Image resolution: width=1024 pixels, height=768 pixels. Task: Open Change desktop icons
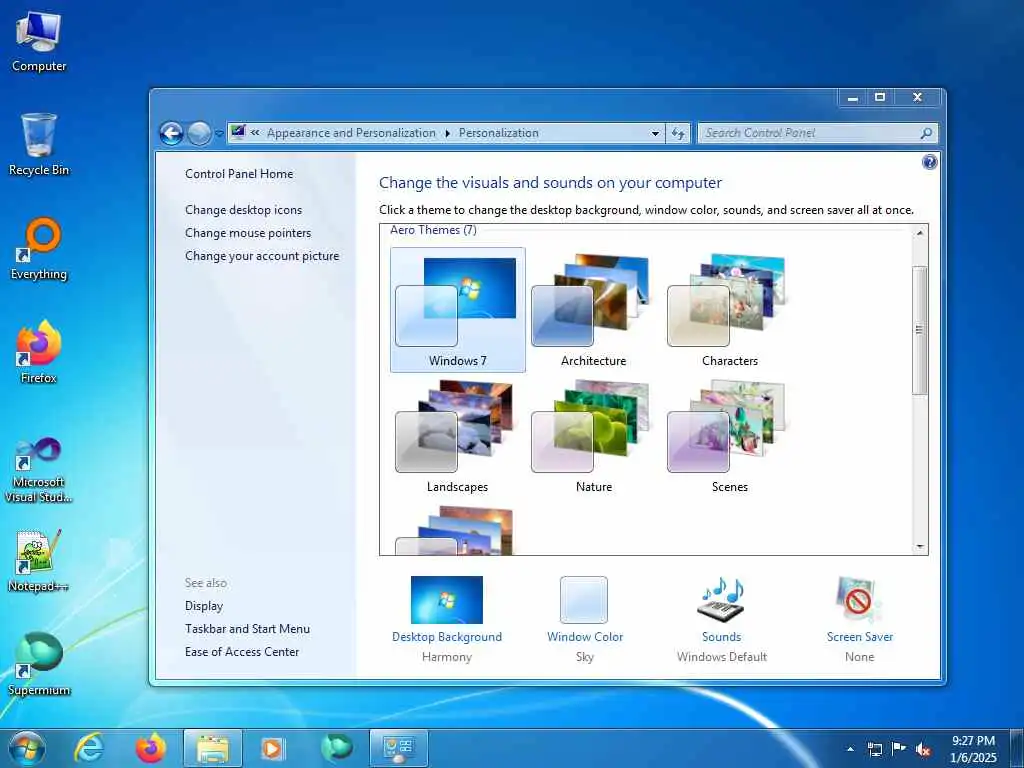tap(244, 210)
